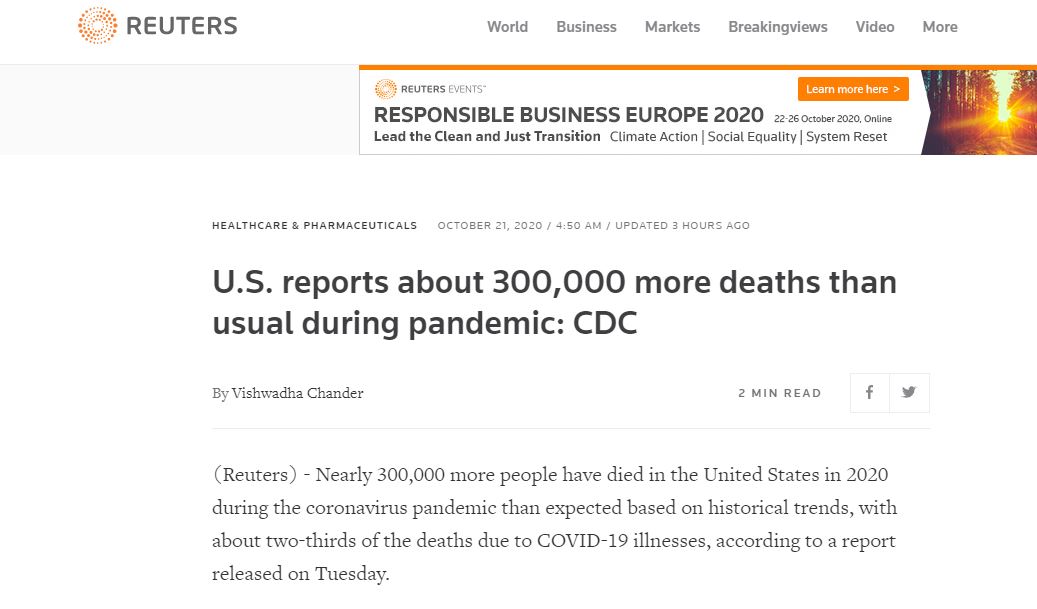Click the Learn more here button

(x=852, y=89)
